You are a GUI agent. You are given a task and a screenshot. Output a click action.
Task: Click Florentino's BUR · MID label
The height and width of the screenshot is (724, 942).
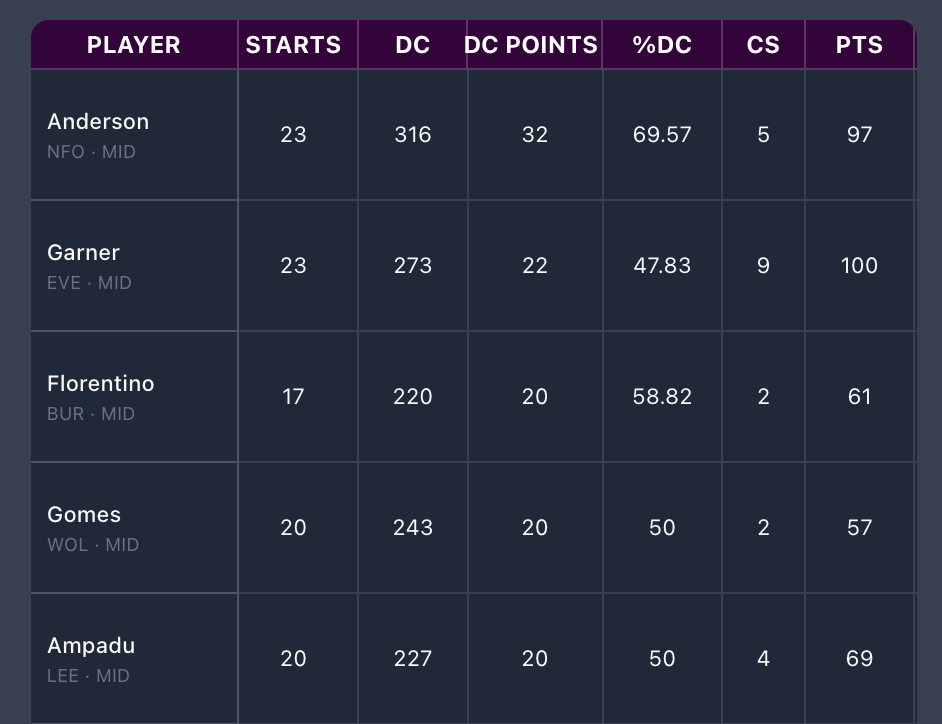point(91,414)
